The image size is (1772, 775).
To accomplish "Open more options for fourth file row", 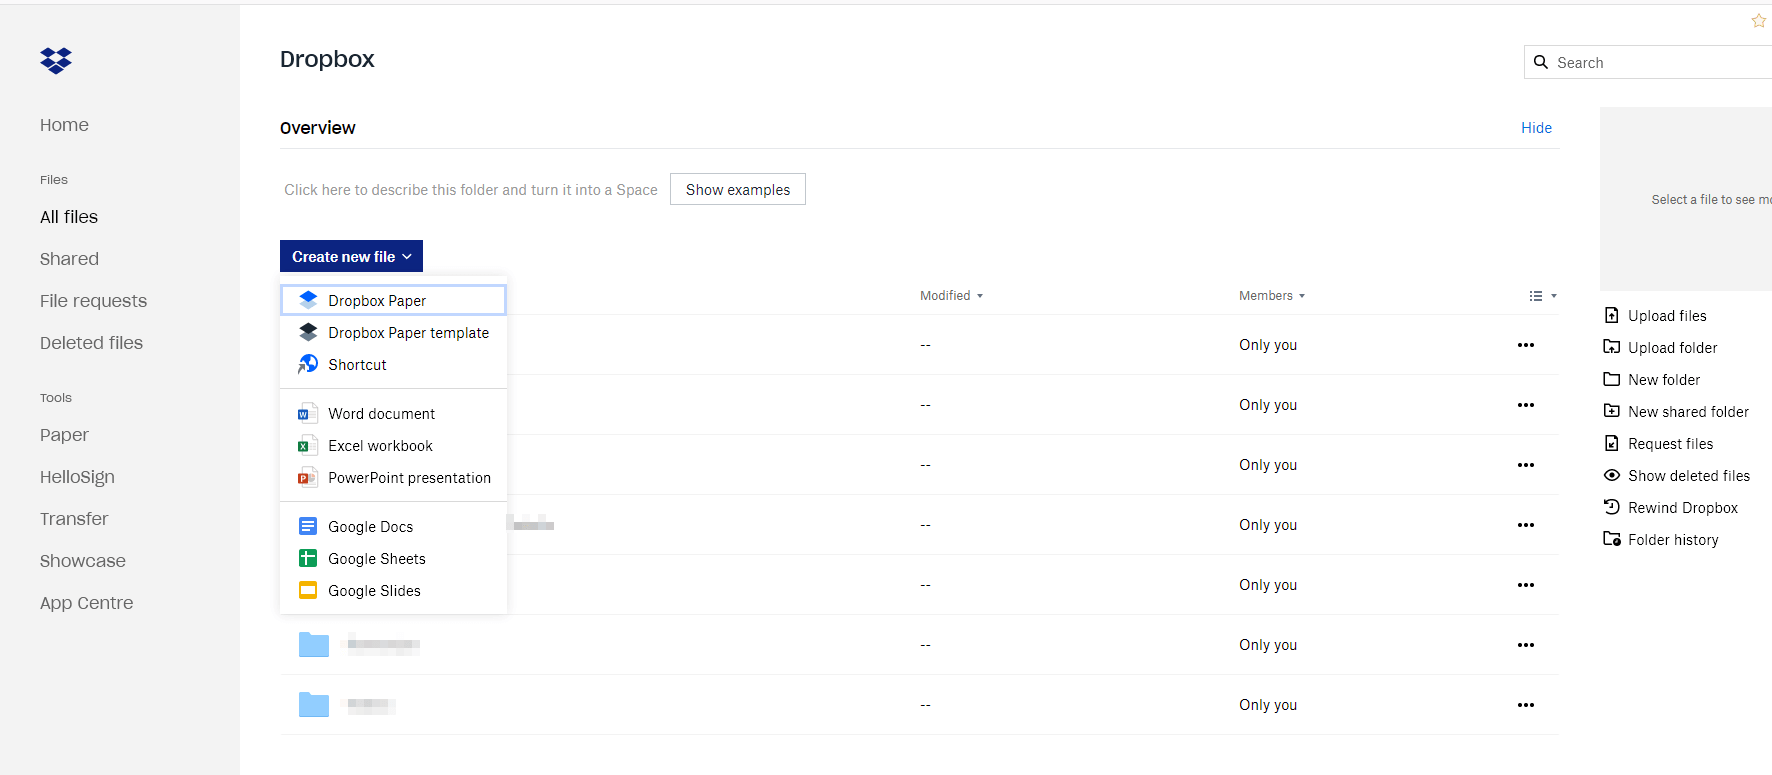I will pos(1525,525).
